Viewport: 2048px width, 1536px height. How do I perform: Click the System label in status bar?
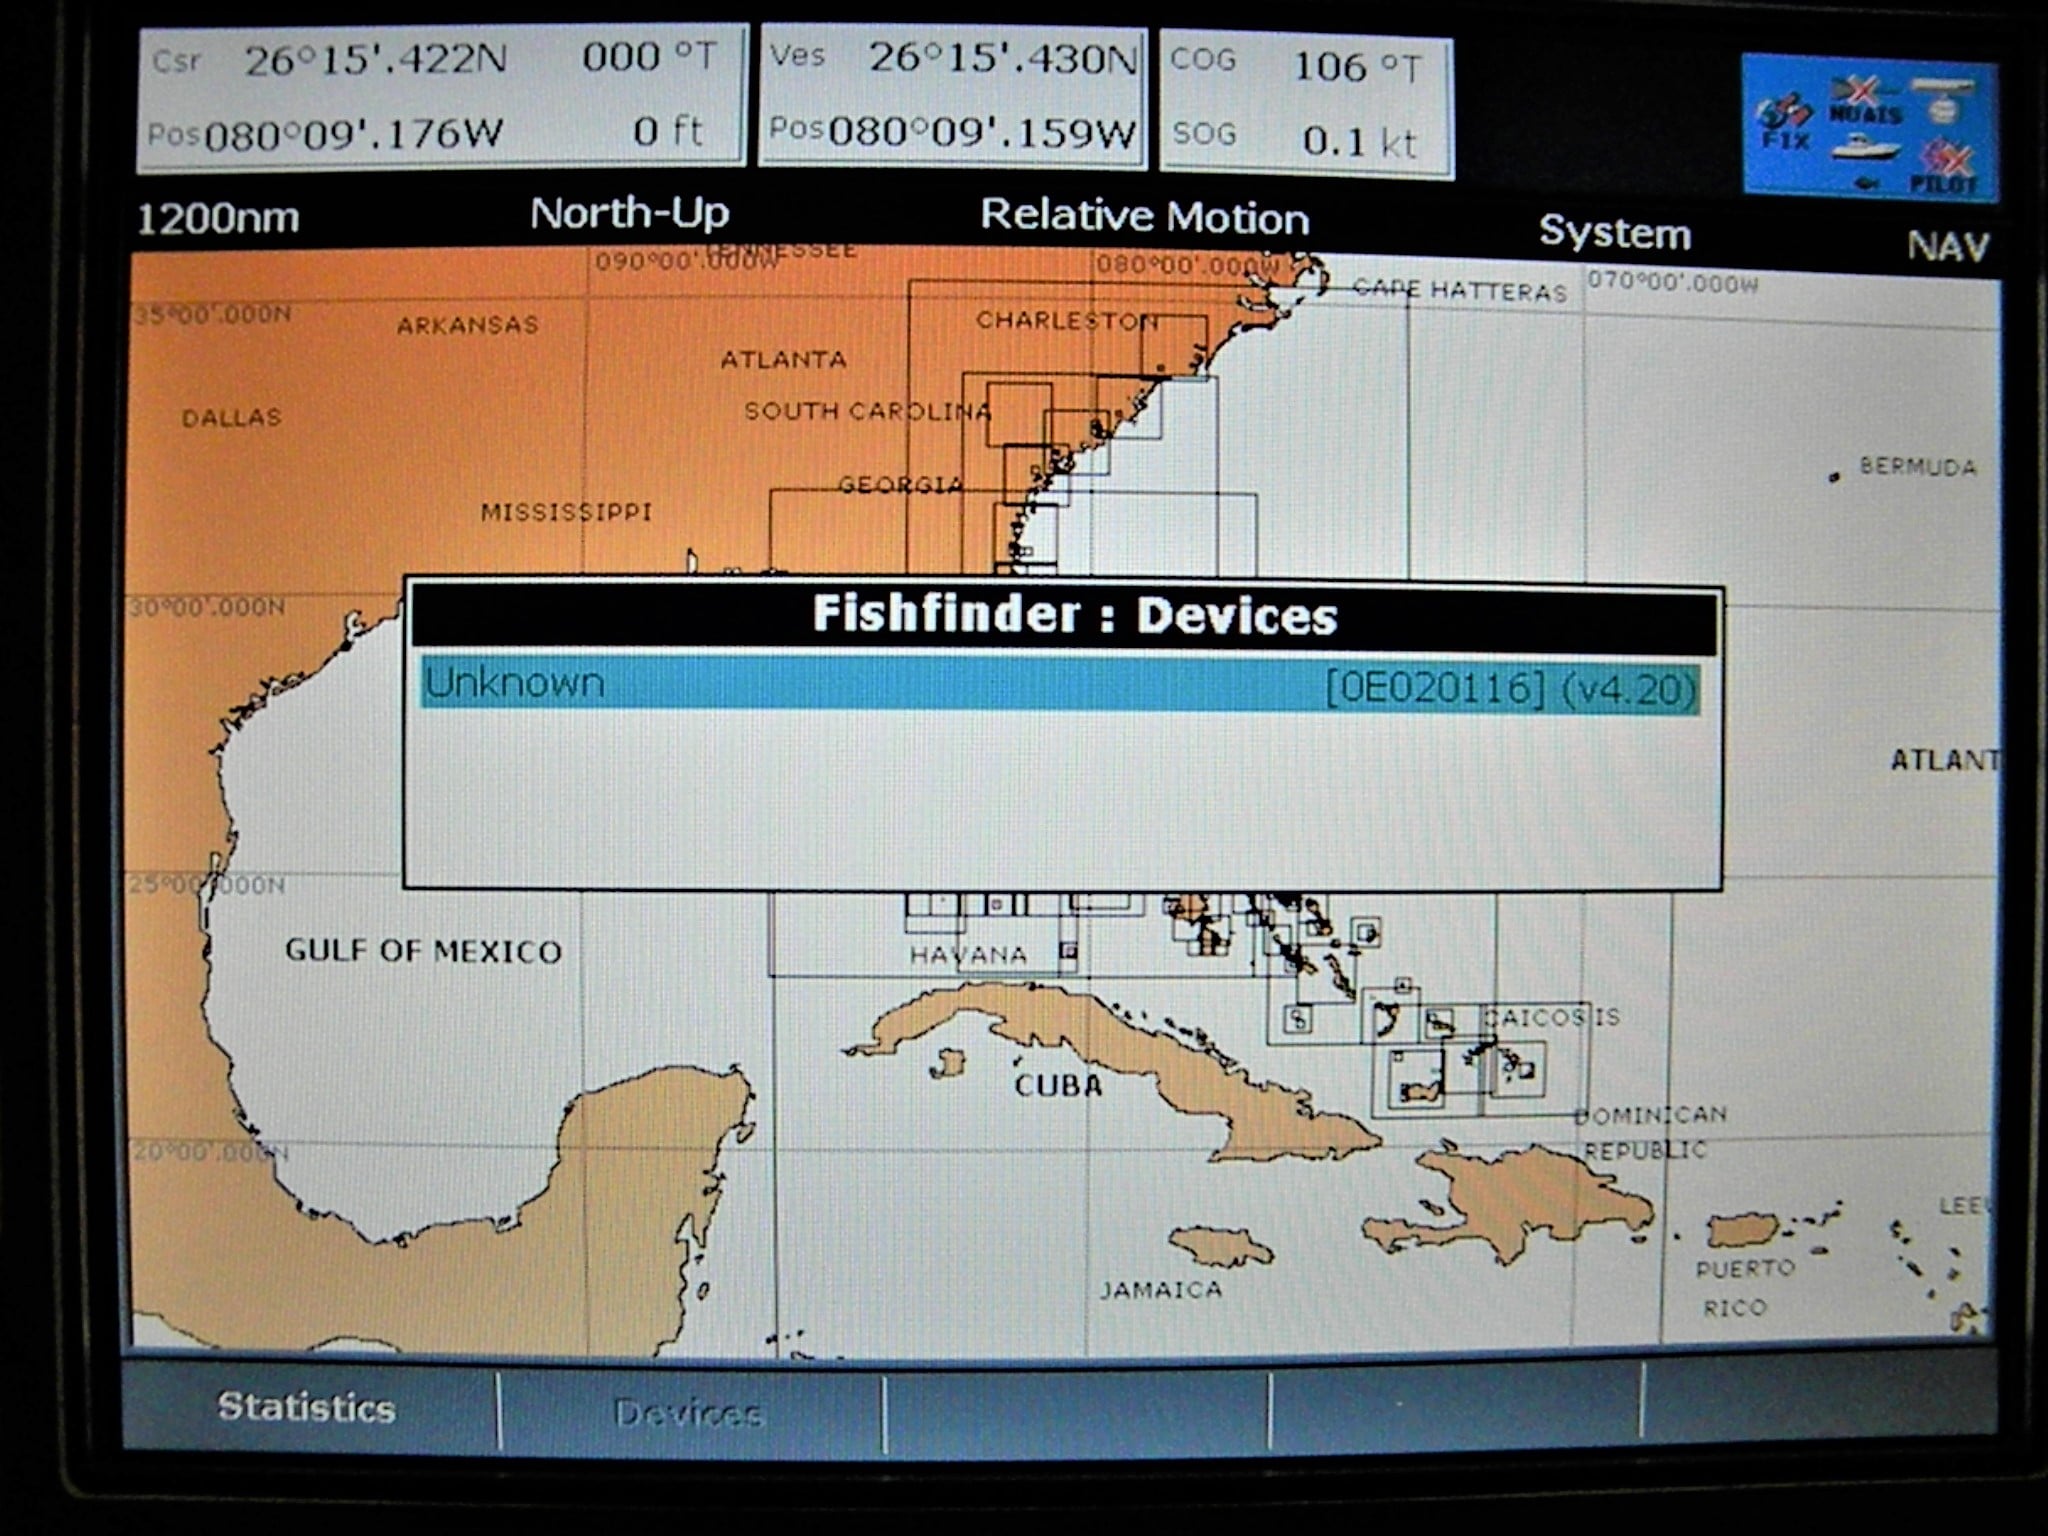[1615, 233]
